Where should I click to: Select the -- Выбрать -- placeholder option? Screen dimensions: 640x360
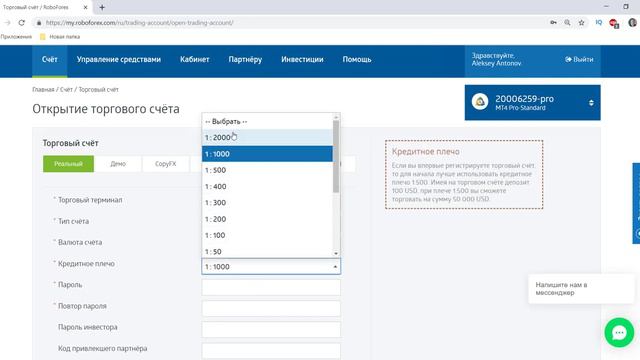coord(267,121)
